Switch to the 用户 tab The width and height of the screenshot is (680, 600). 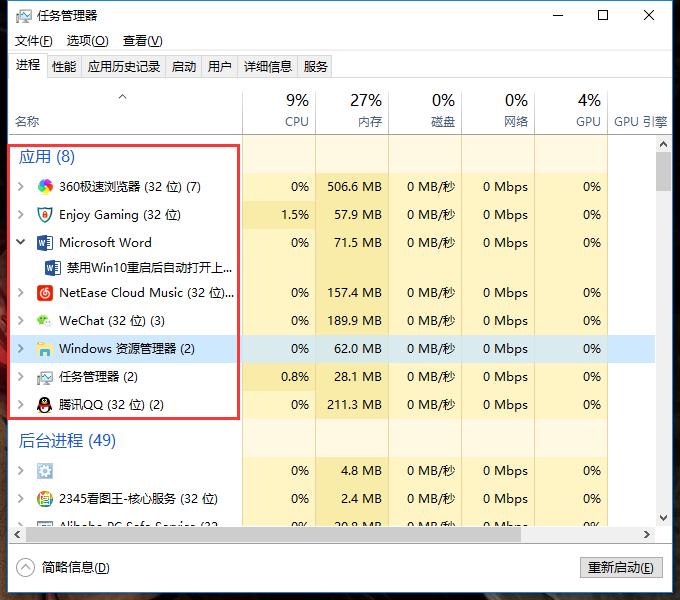219,67
